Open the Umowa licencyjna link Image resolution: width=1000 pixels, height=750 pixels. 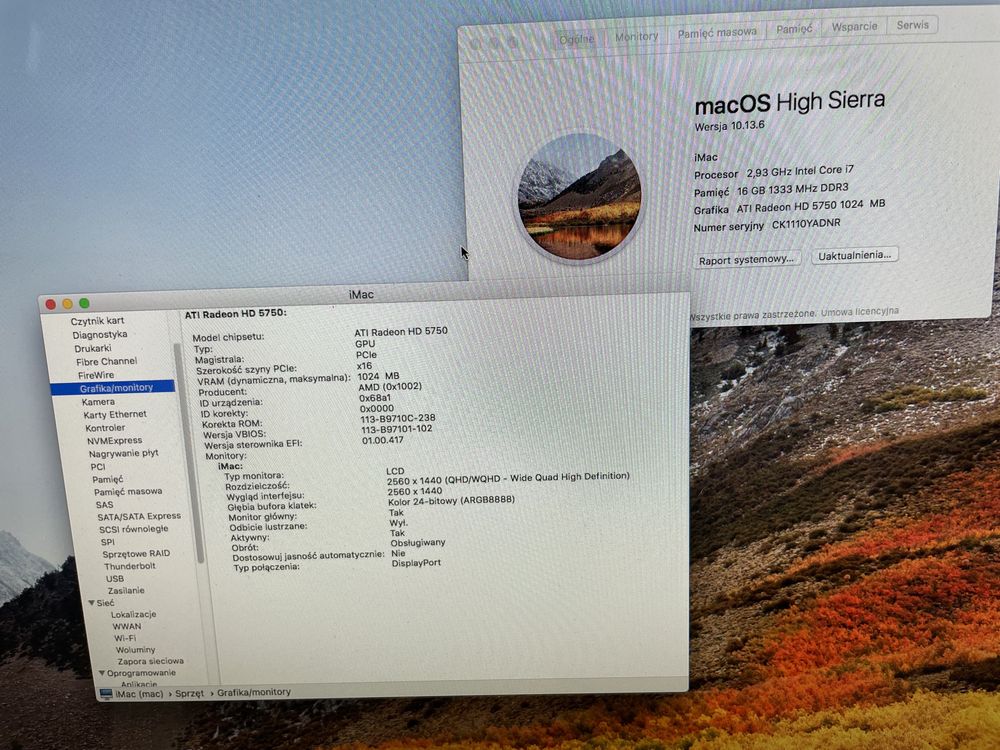pyautogui.click(x=860, y=312)
